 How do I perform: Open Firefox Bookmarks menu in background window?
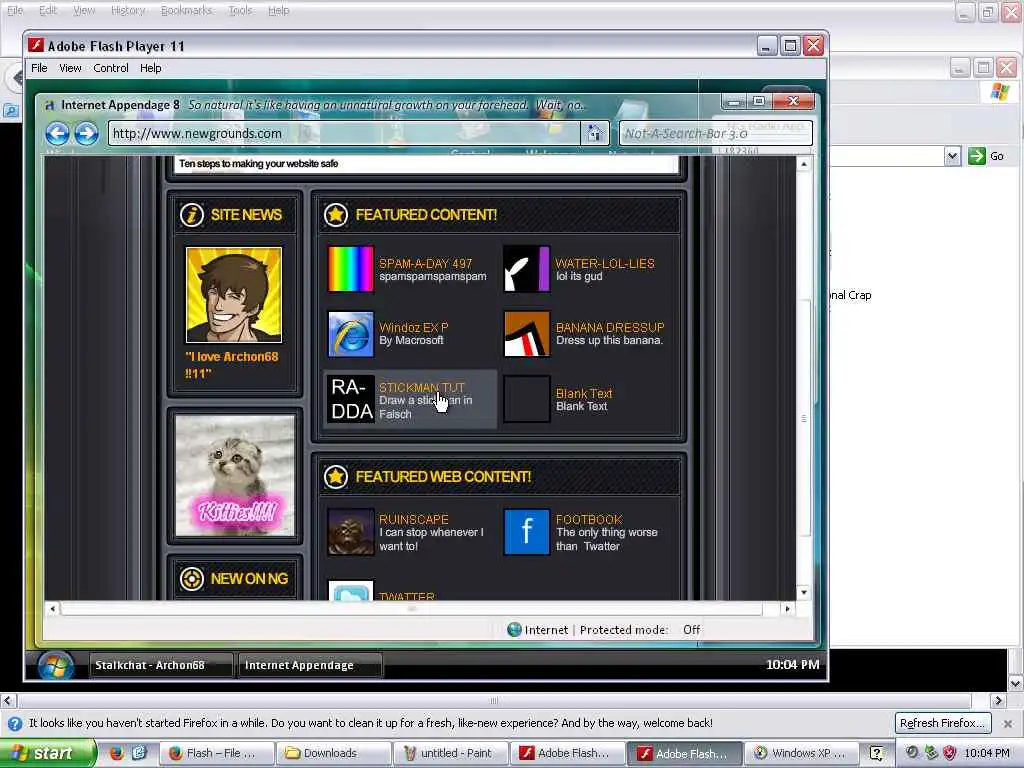coord(186,10)
